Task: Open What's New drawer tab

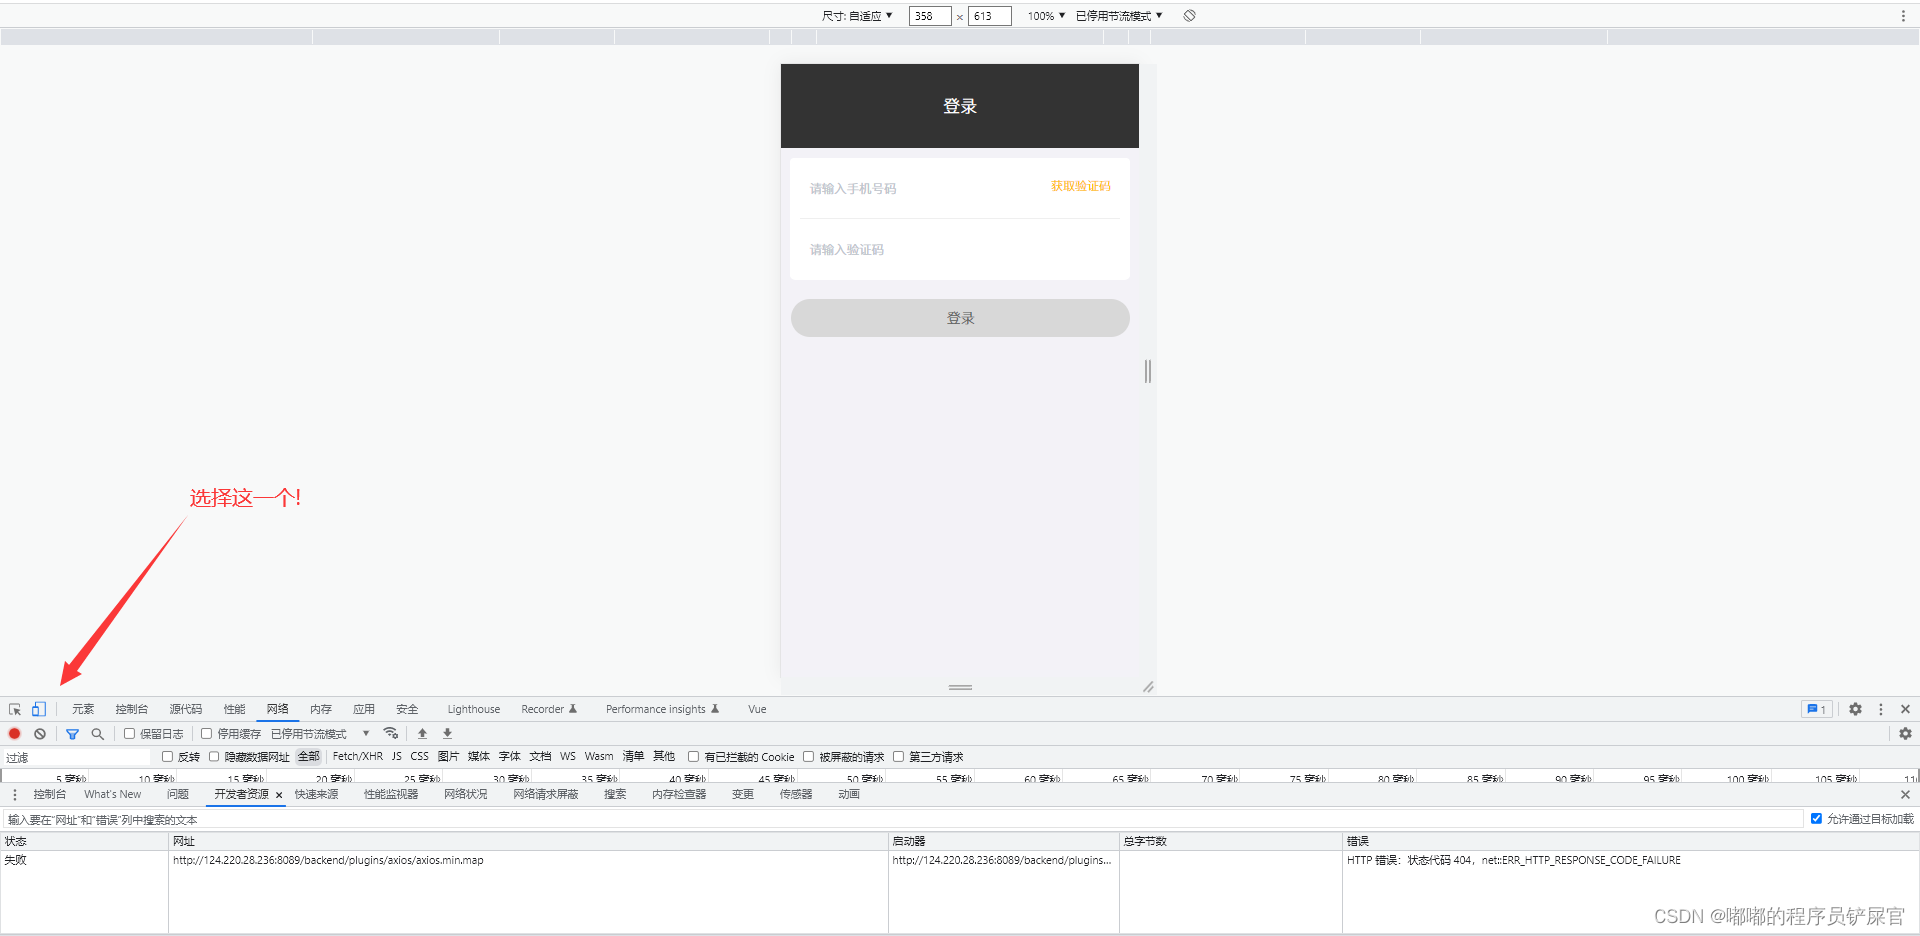Action: click(113, 794)
